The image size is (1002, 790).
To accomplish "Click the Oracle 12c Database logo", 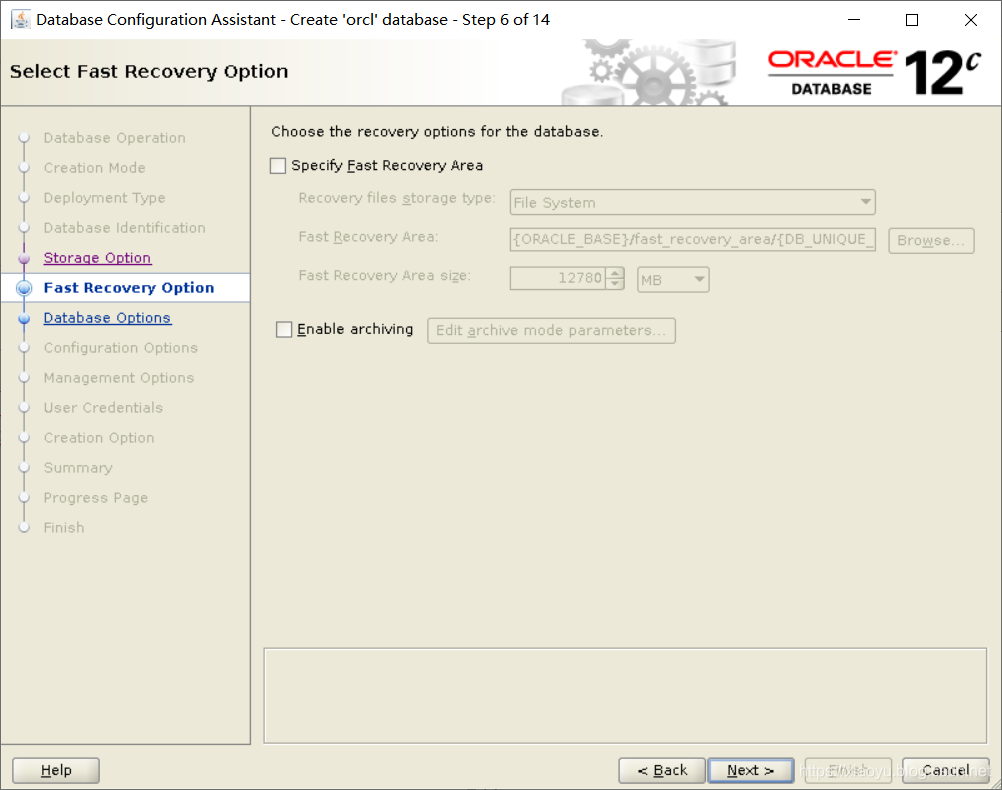I will (x=874, y=72).
